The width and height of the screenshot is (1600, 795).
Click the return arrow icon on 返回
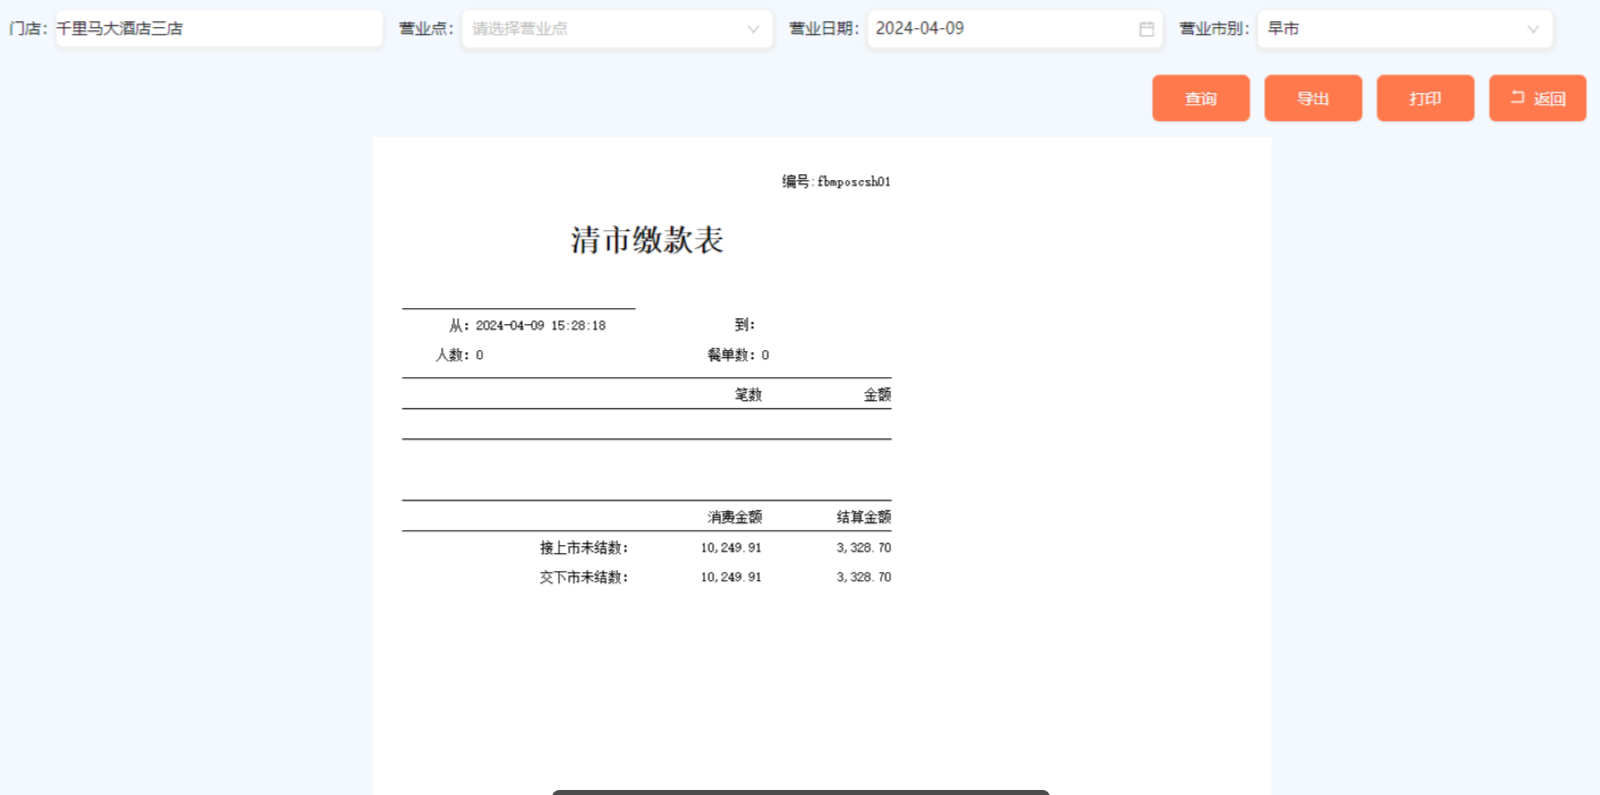(x=1517, y=97)
